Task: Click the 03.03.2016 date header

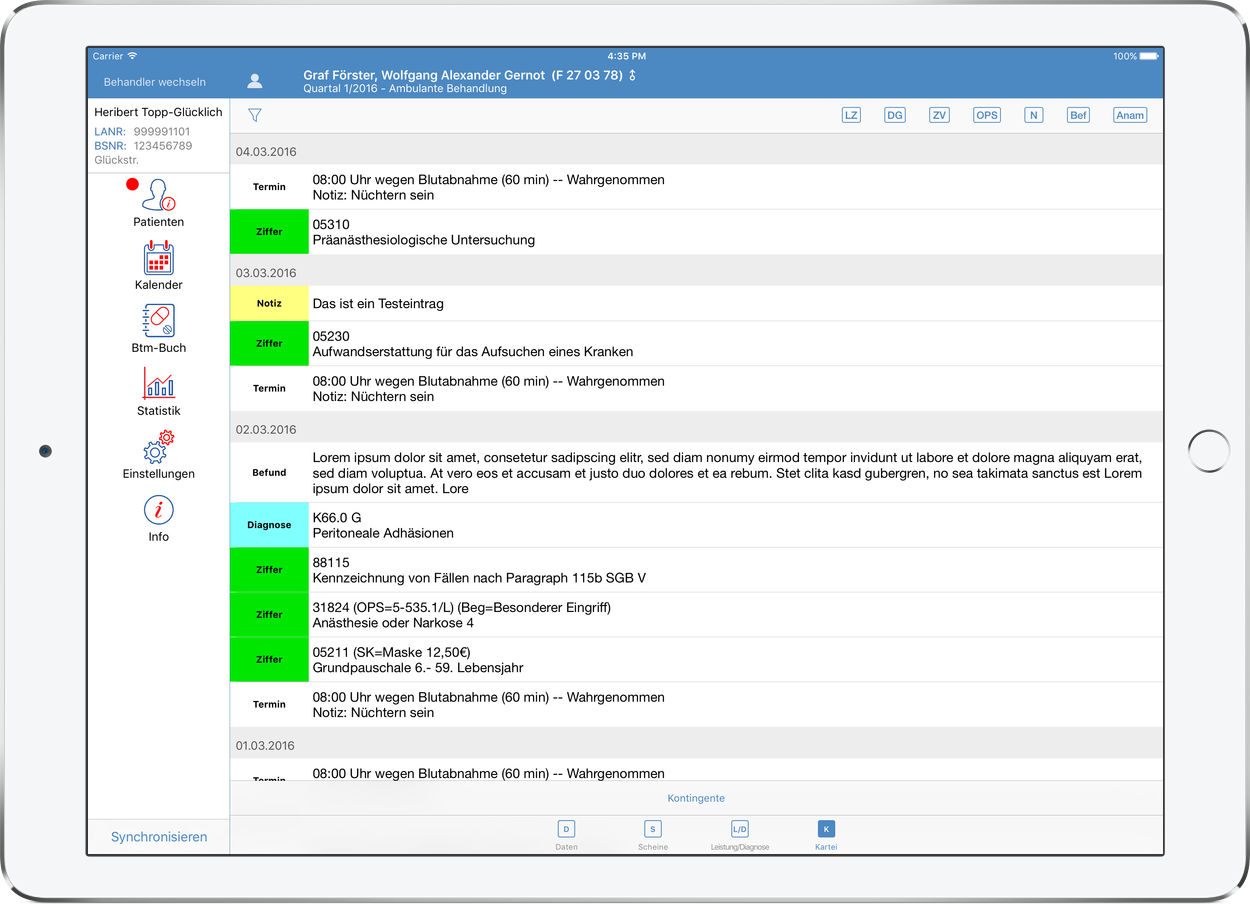Action: pos(696,273)
